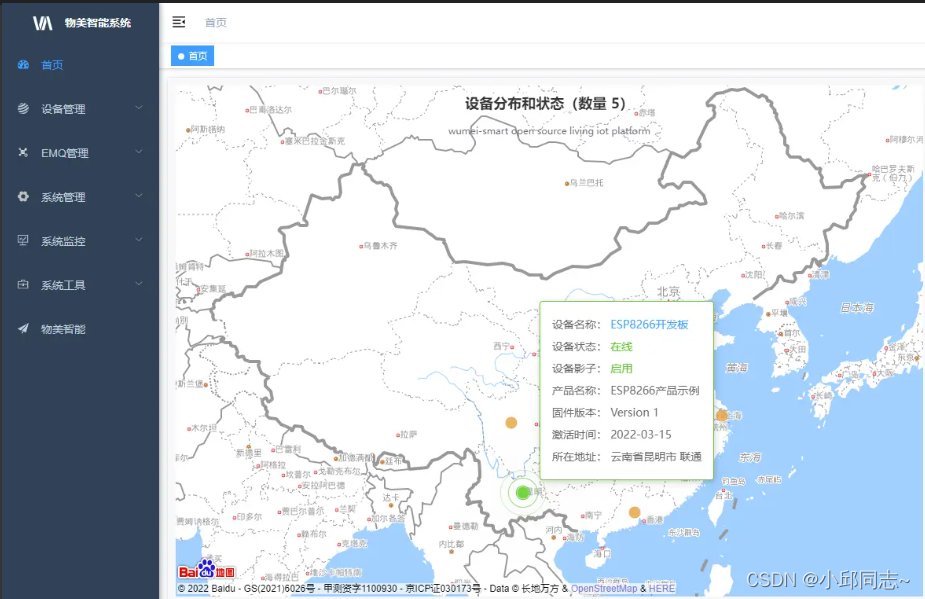Select the 设备管理 layers icon in sidebar

pos(24,109)
